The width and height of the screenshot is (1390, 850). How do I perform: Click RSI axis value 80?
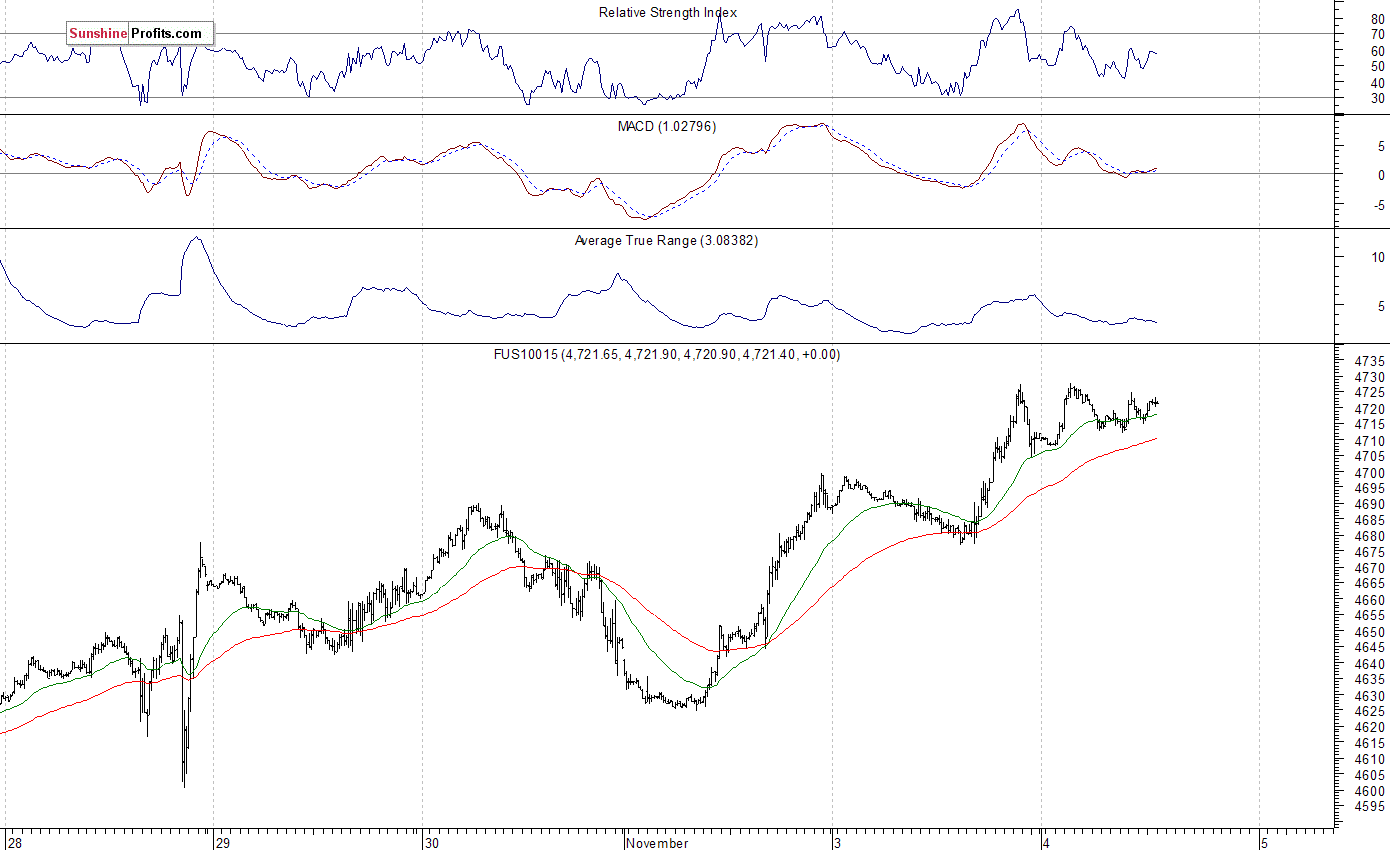(x=1377, y=19)
